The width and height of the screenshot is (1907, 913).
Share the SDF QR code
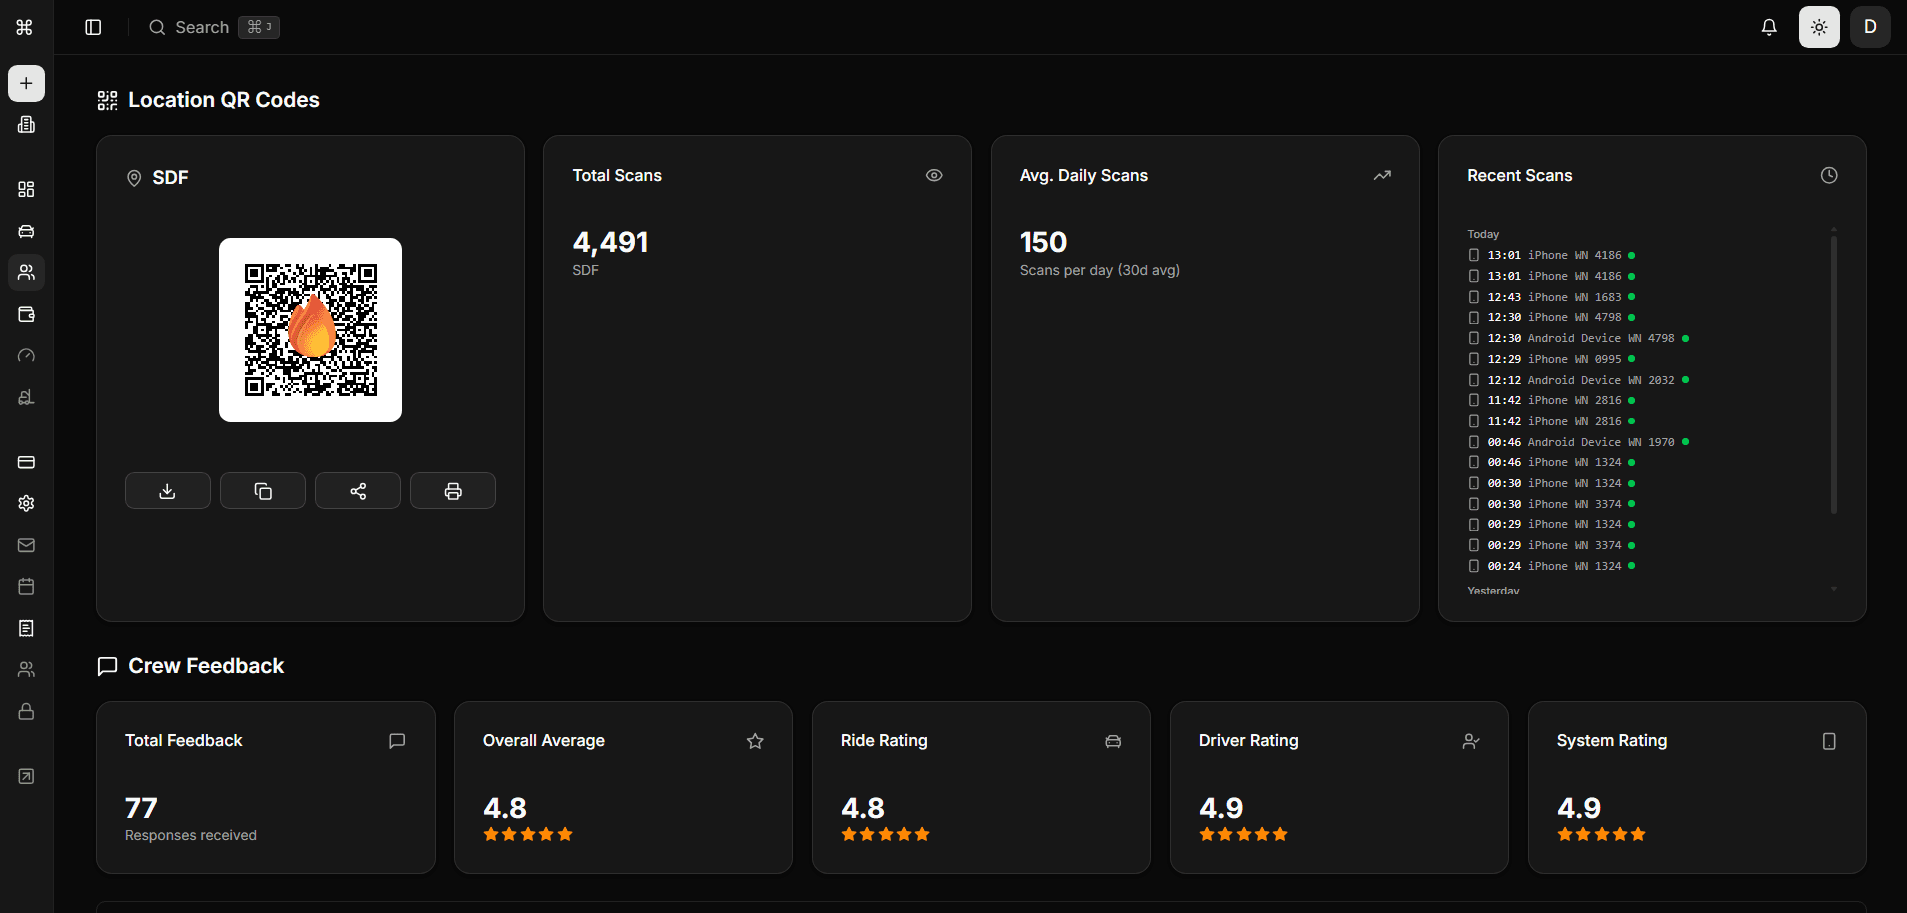[x=358, y=491]
